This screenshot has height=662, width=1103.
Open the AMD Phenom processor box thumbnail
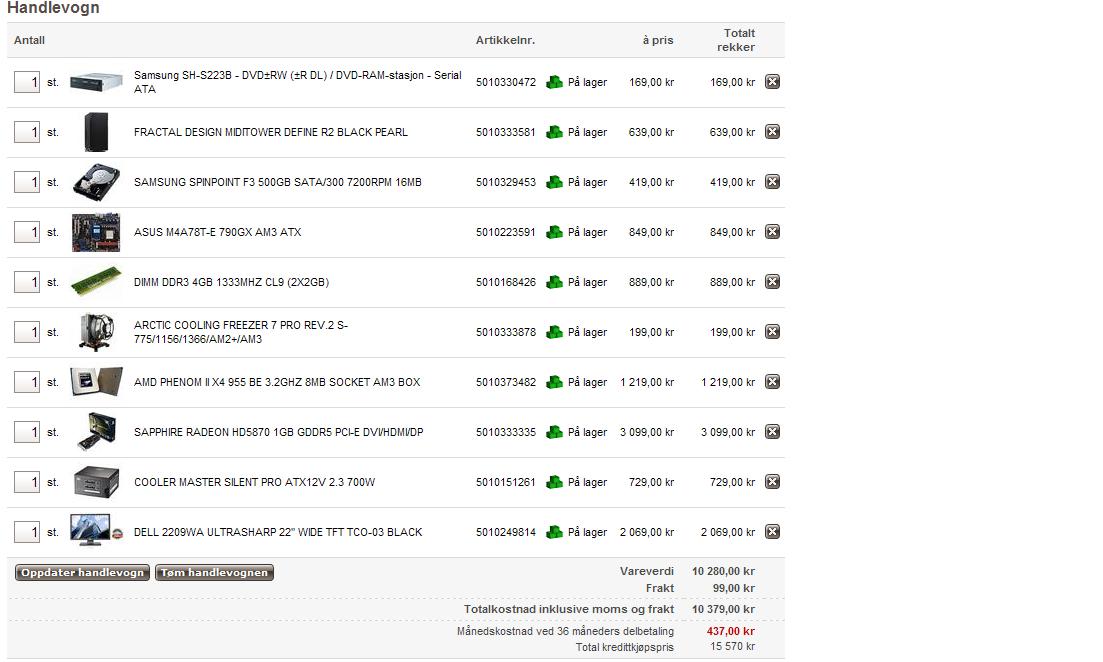click(96, 382)
